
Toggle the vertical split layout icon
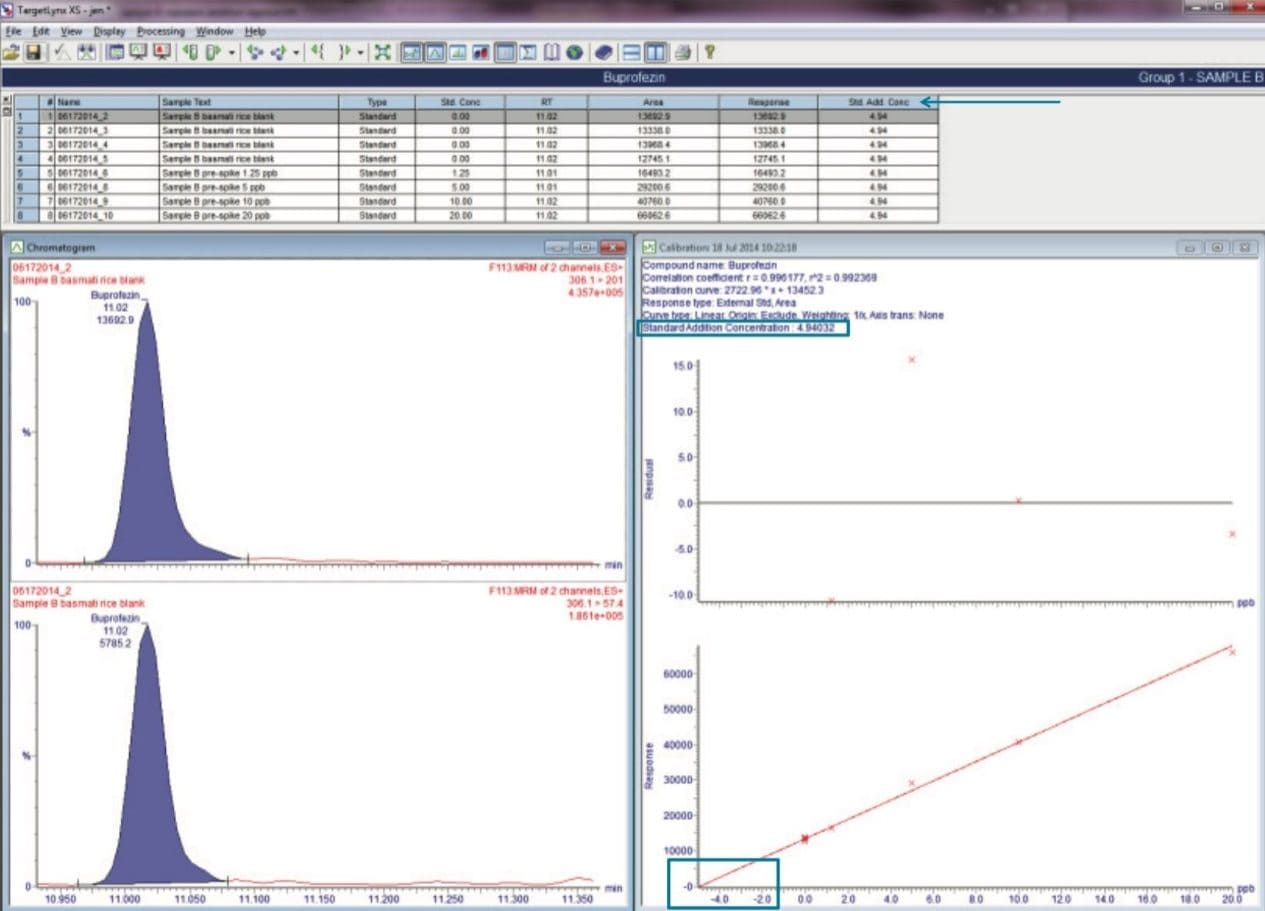click(655, 52)
